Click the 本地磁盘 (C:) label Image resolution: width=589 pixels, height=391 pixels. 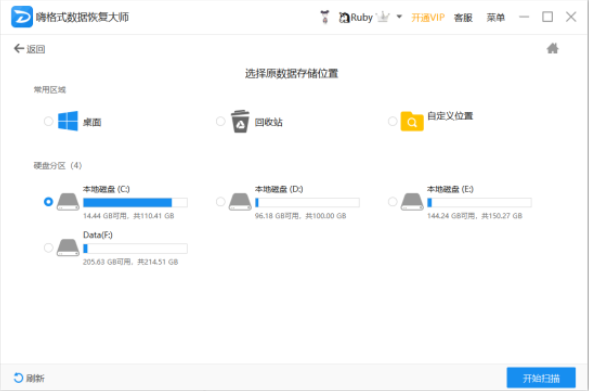(x=106, y=189)
